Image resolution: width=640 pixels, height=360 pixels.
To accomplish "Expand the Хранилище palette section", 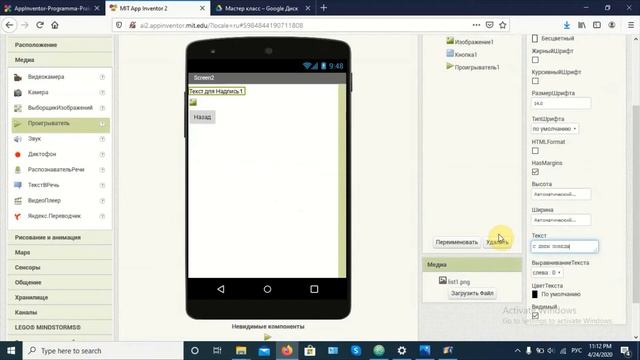I will click(60, 297).
